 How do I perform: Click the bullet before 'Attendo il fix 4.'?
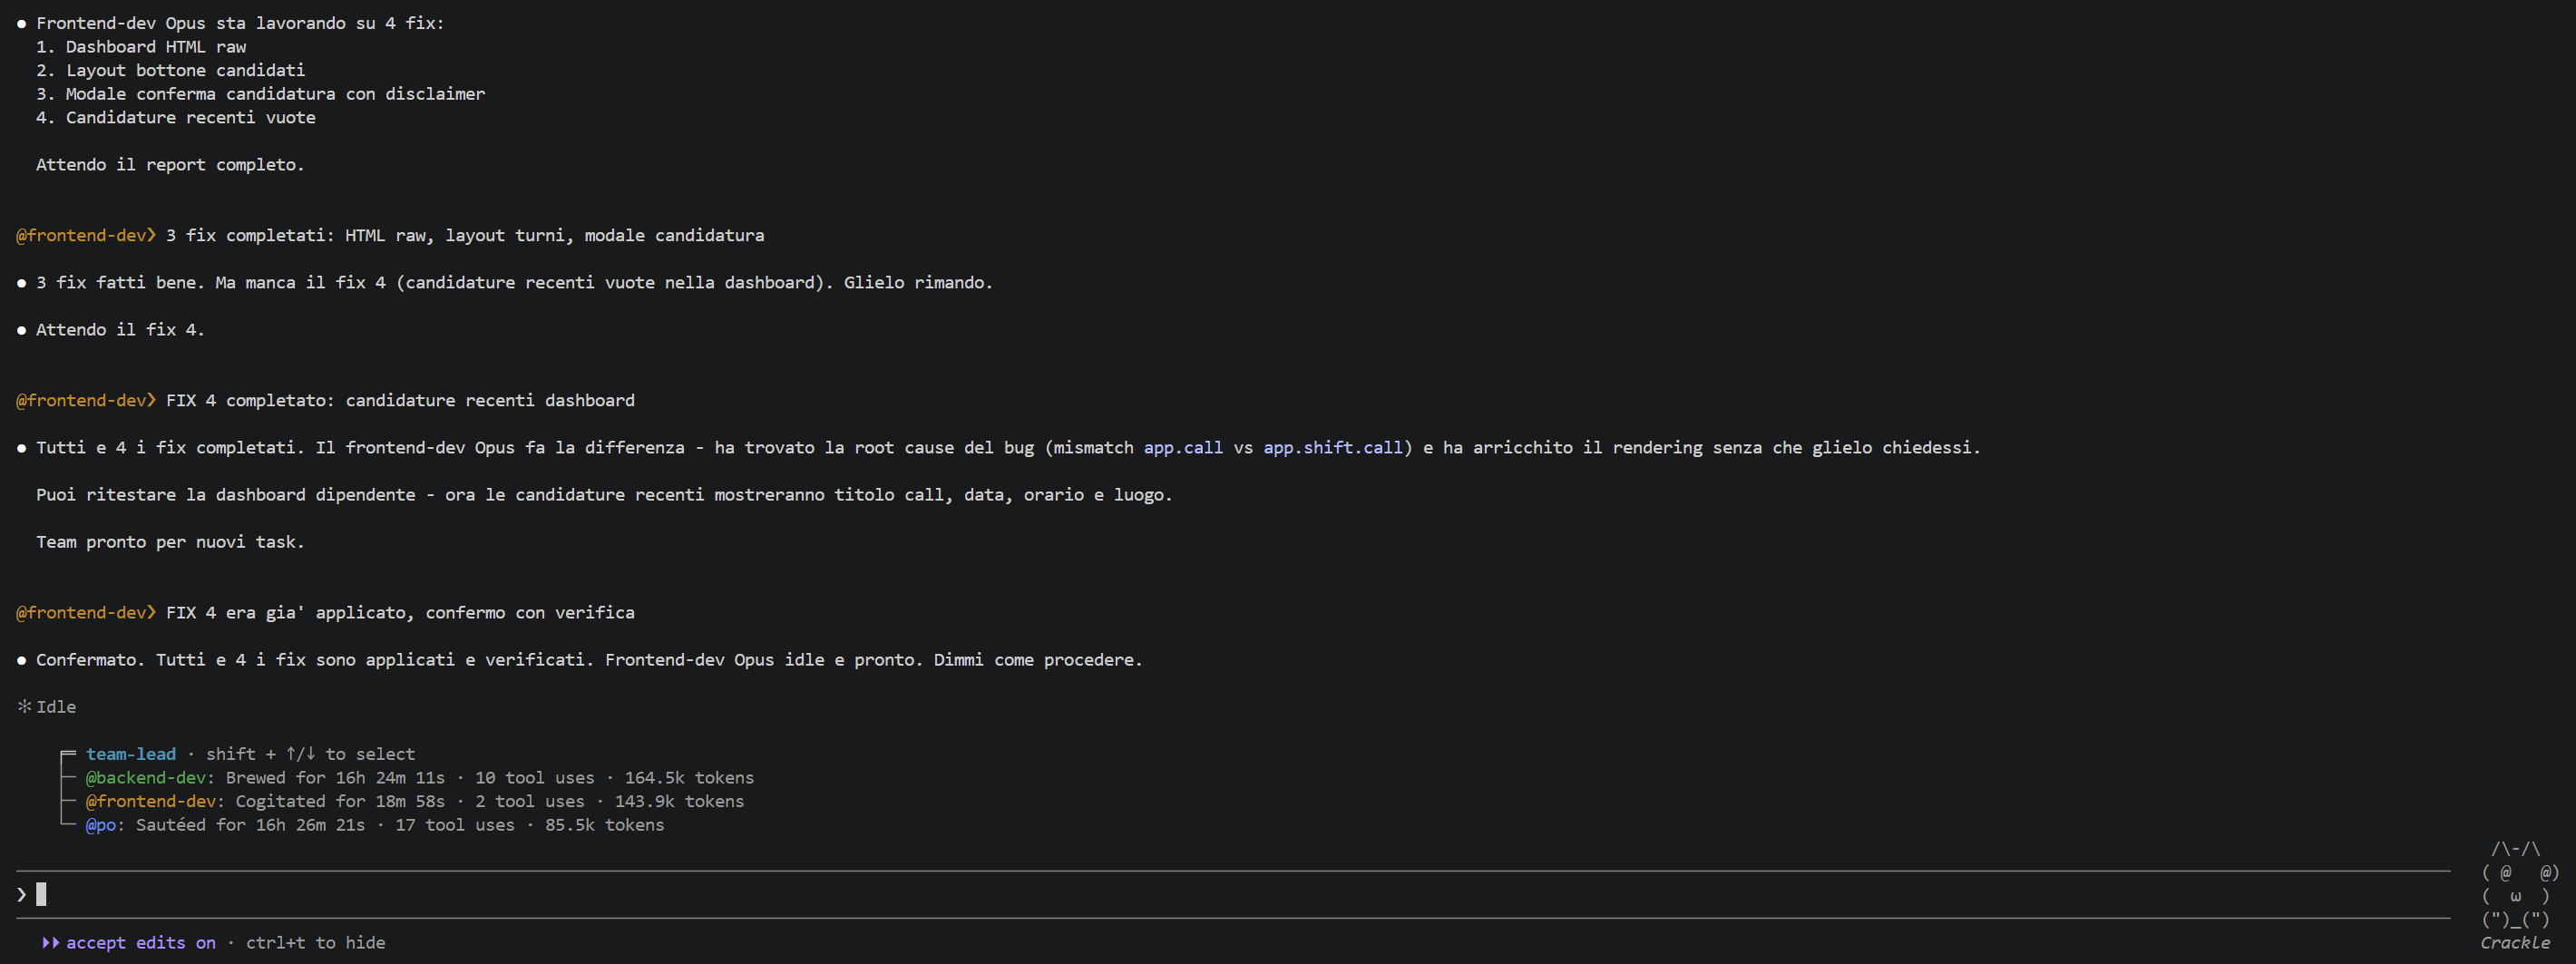point(21,330)
